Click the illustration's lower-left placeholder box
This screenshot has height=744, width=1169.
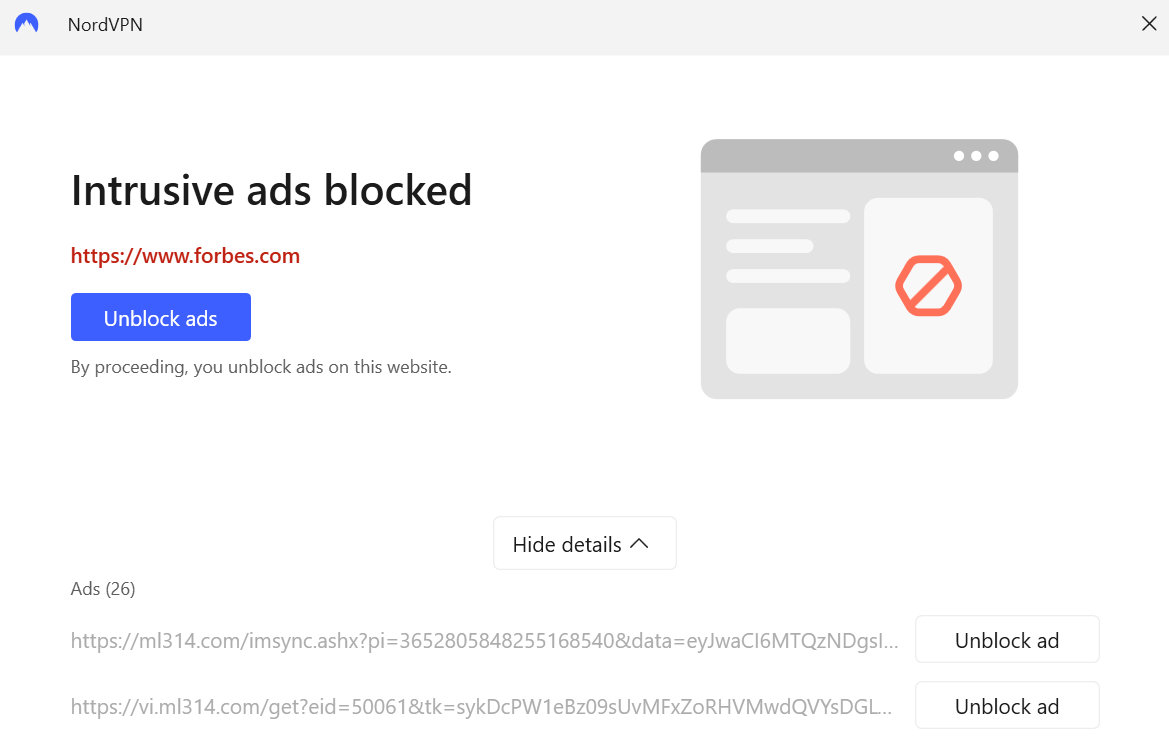(x=788, y=341)
